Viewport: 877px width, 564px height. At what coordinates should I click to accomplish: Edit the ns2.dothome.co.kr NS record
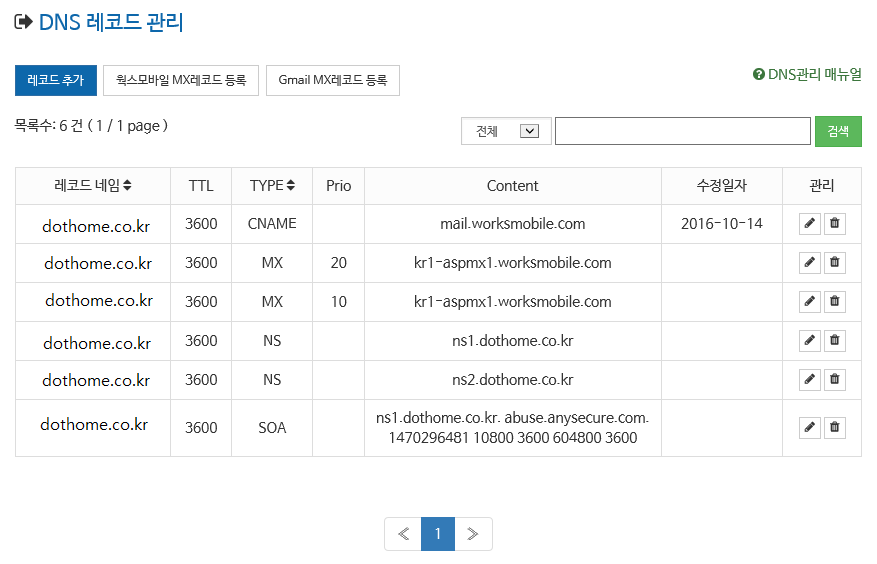809,380
